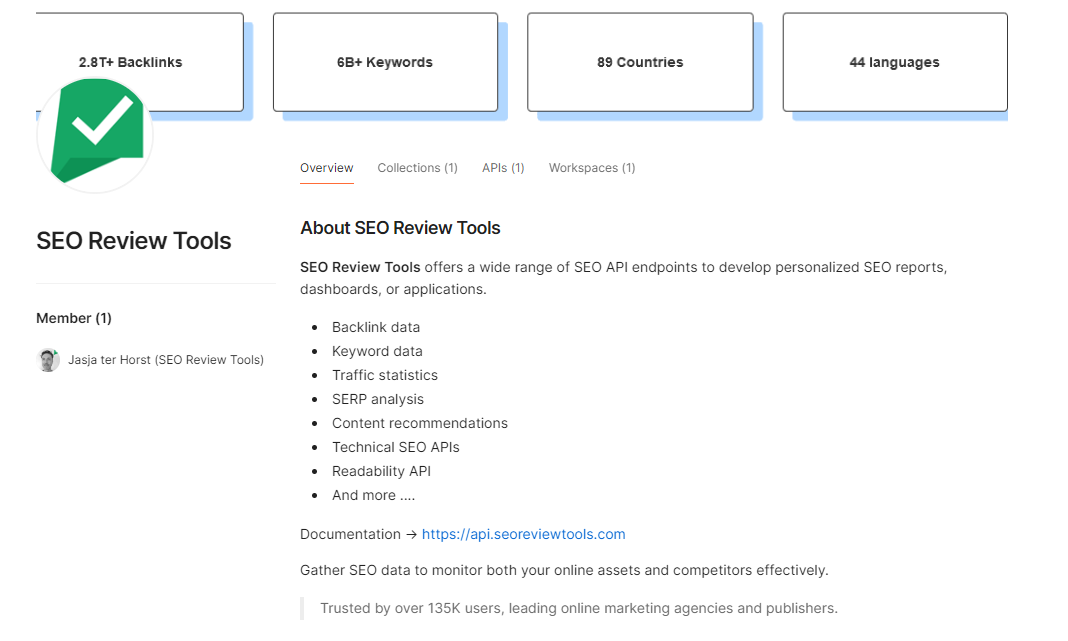Switch to the APIs (1) tab
This screenshot has height=641, width=1068.
[503, 167]
